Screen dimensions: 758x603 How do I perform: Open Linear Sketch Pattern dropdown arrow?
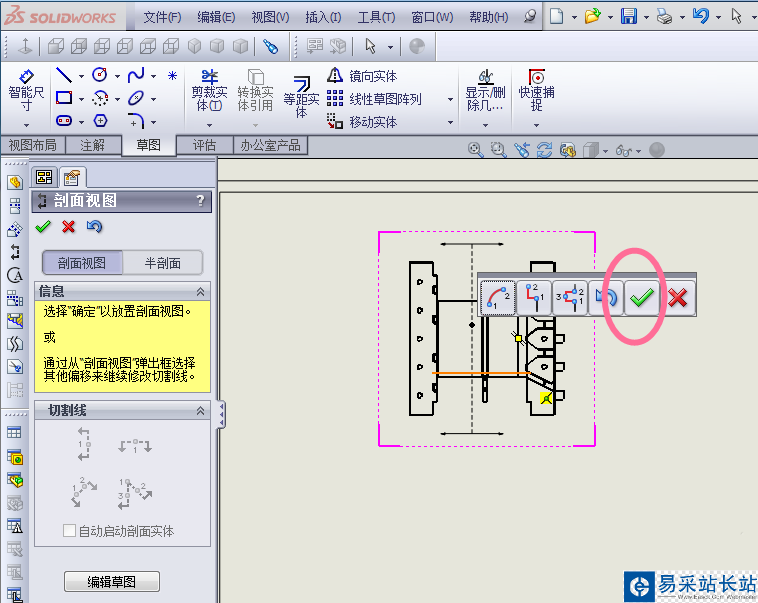[450, 99]
